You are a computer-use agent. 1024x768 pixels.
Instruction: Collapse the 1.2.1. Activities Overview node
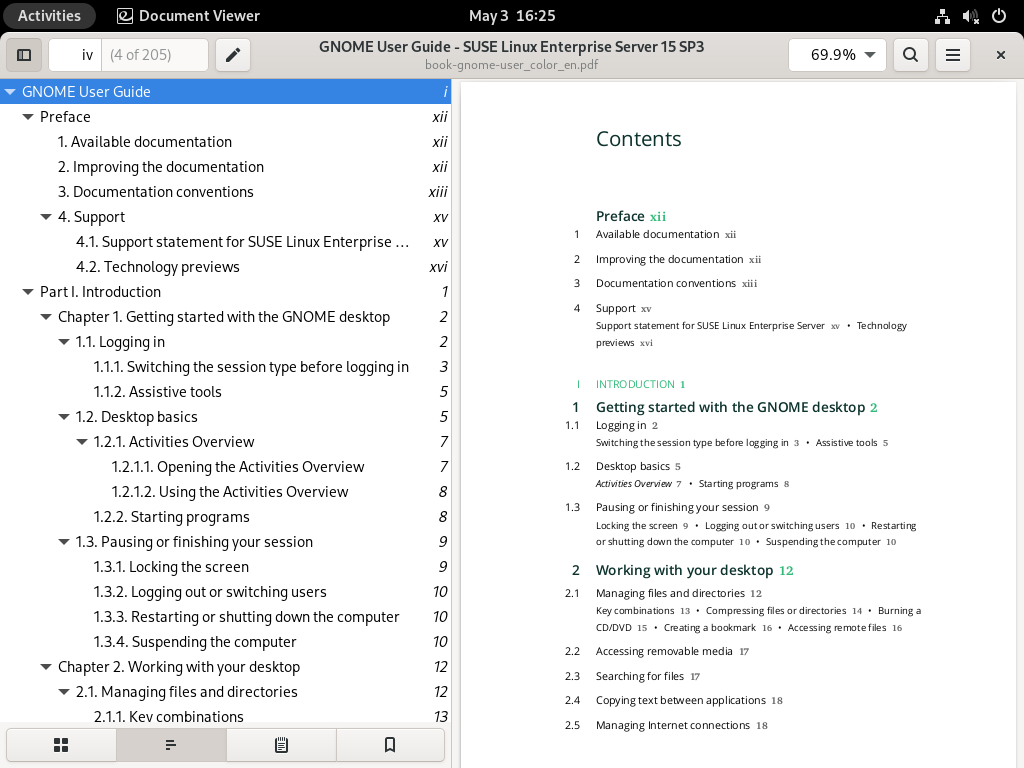click(x=82, y=442)
